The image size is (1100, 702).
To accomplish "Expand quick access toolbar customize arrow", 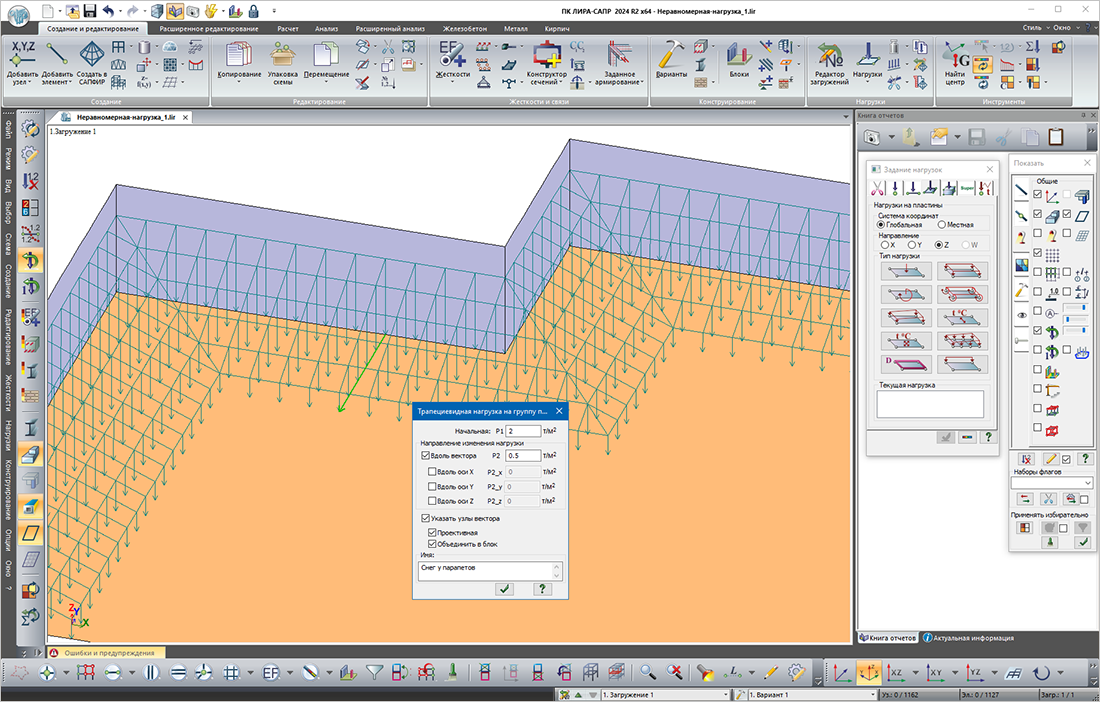I will pyautogui.click(x=274, y=11).
